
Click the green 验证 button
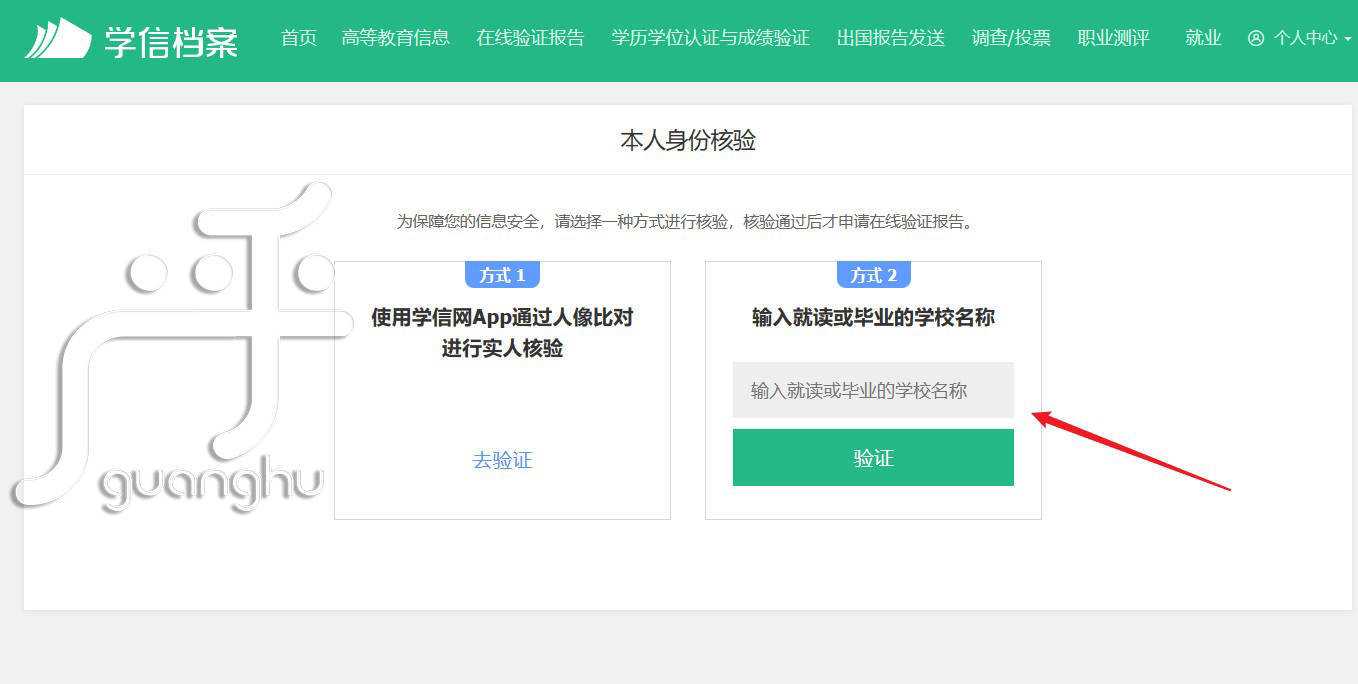[873, 457]
